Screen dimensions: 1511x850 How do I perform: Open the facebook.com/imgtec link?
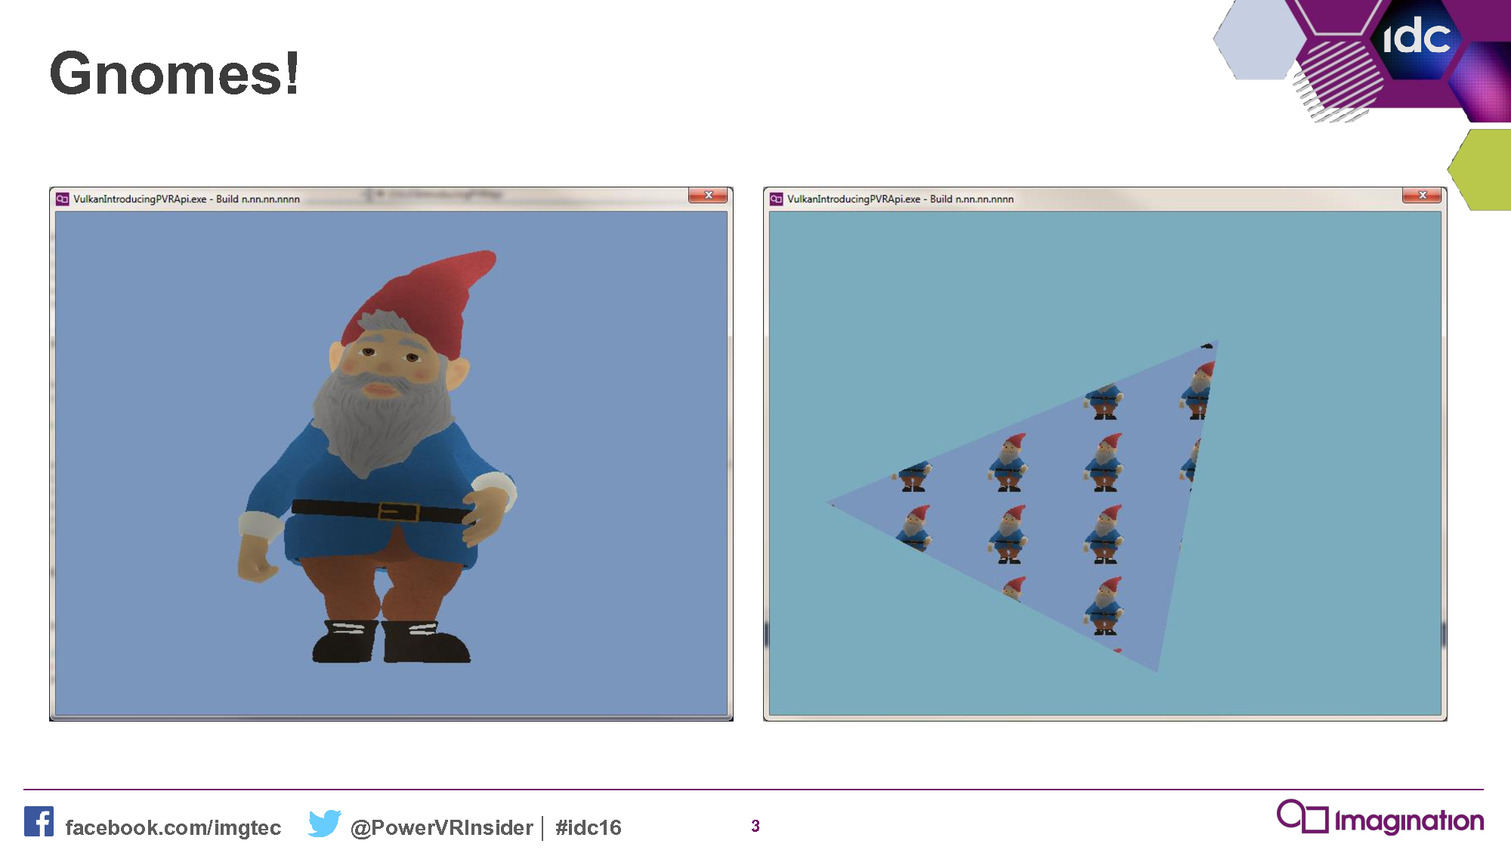(173, 828)
